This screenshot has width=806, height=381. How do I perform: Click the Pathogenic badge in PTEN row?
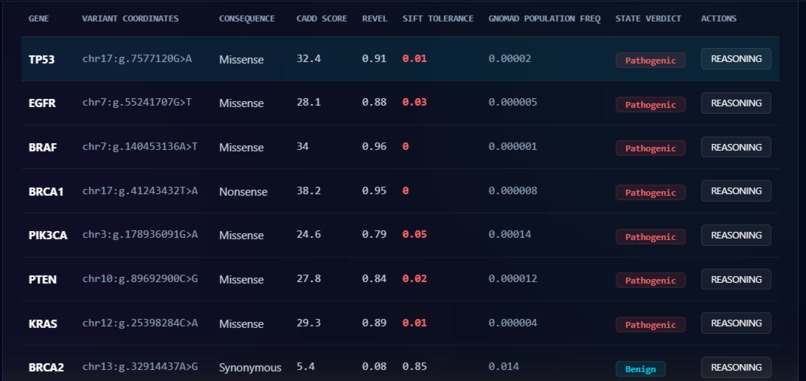tap(650, 280)
